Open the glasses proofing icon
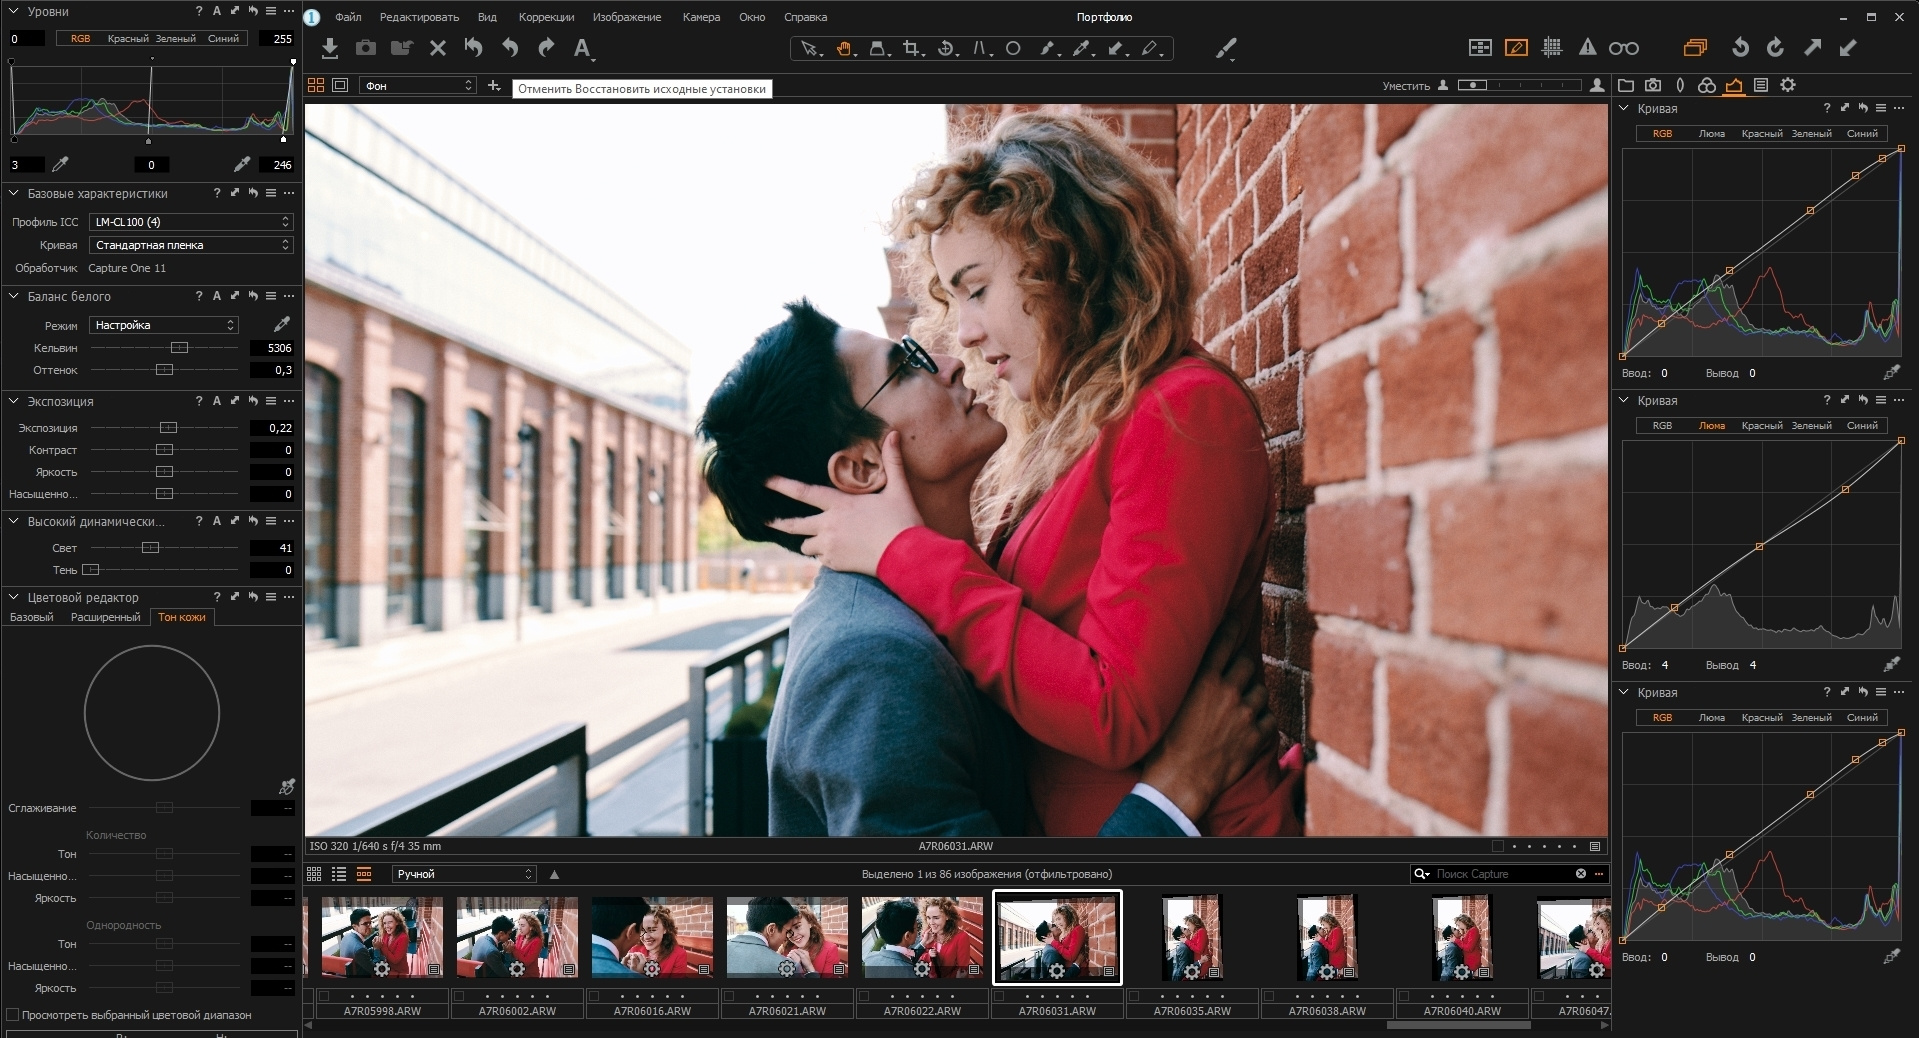This screenshot has height=1038, width=1919. tap(1623, 48)
